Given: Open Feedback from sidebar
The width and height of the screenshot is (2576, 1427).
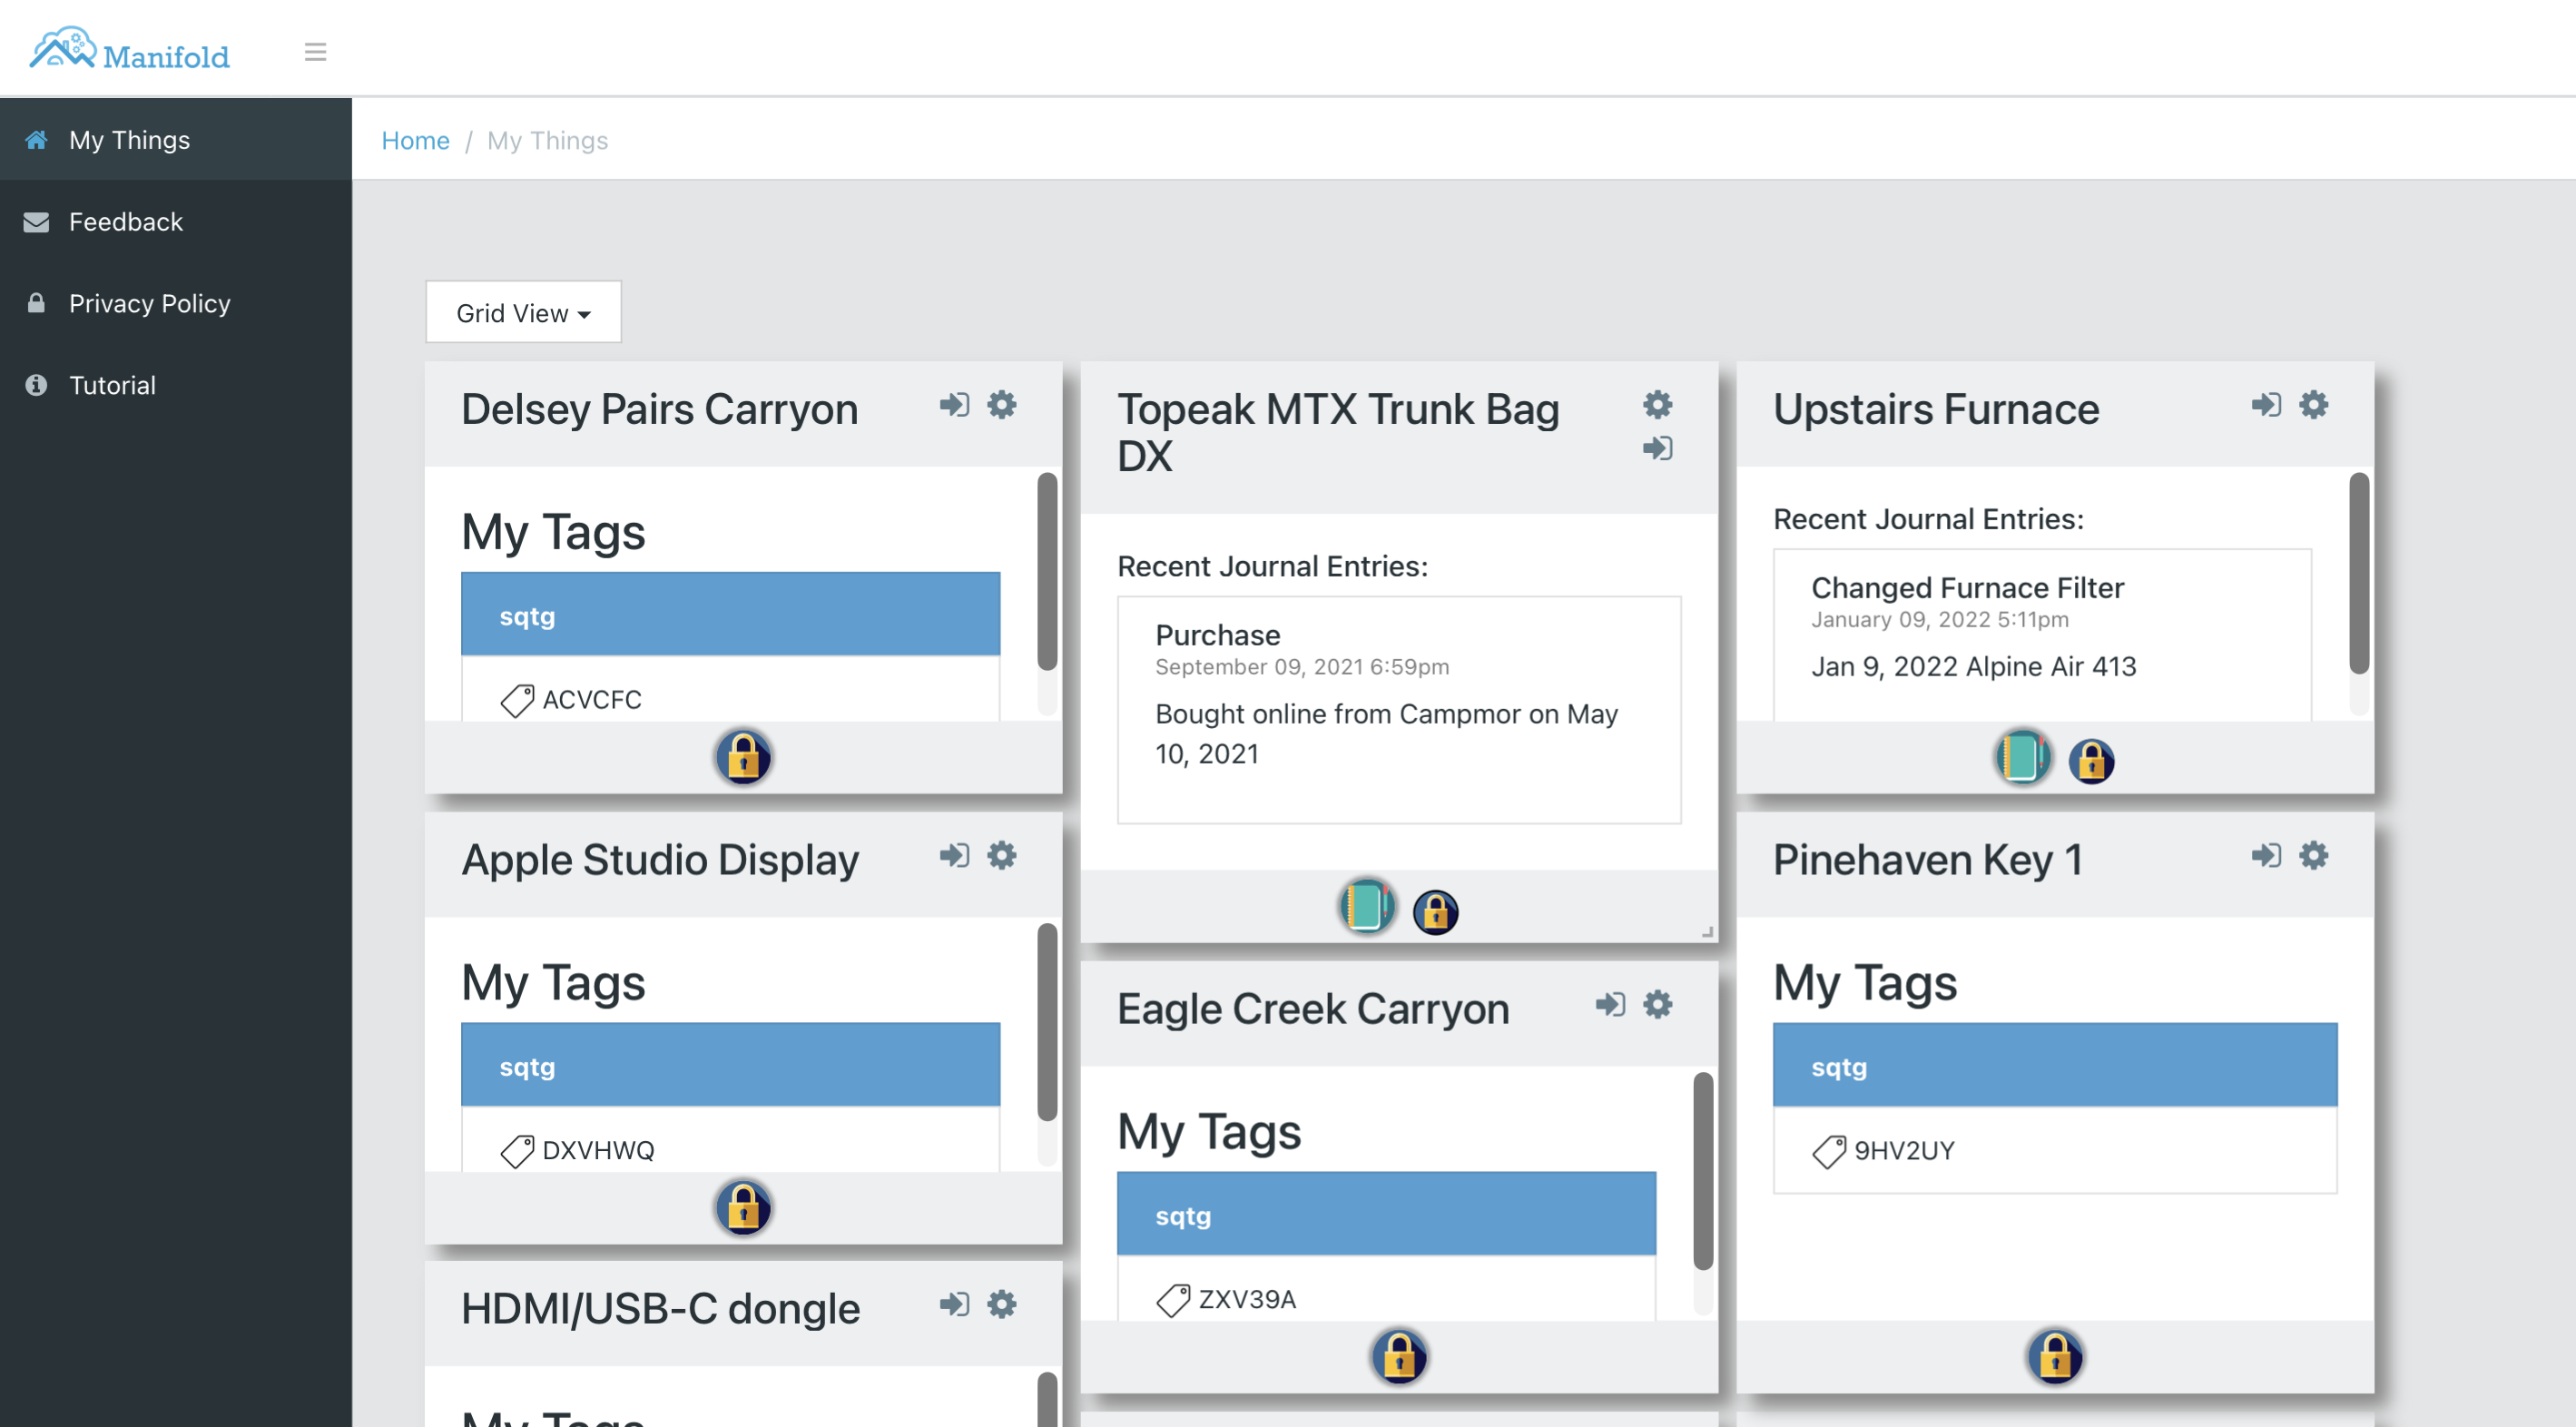Looking at the screenshot, I should tap(126, 221).
